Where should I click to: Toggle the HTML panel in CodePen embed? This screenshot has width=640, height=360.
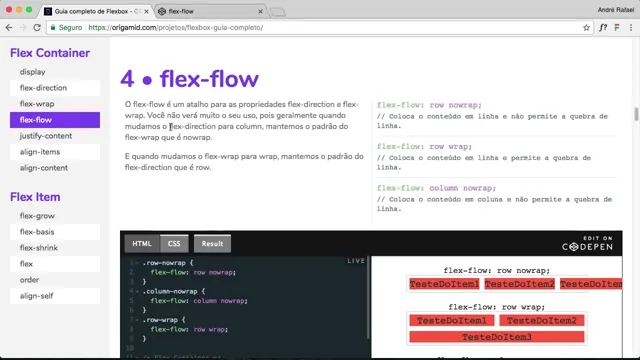142,244
